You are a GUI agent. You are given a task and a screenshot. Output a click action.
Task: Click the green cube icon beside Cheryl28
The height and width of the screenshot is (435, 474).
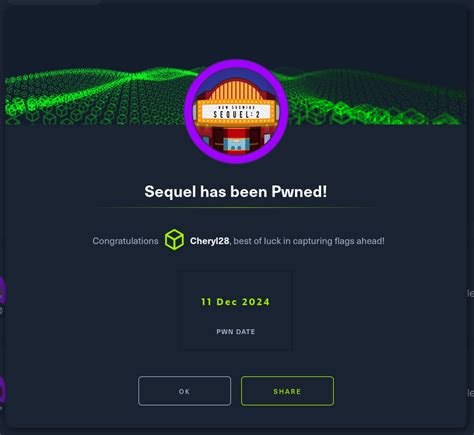point(174,239)
